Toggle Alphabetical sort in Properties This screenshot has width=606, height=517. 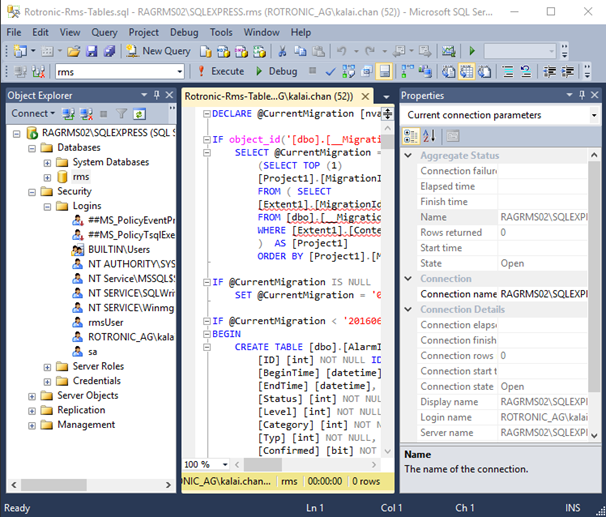click(x=429, y=136)
